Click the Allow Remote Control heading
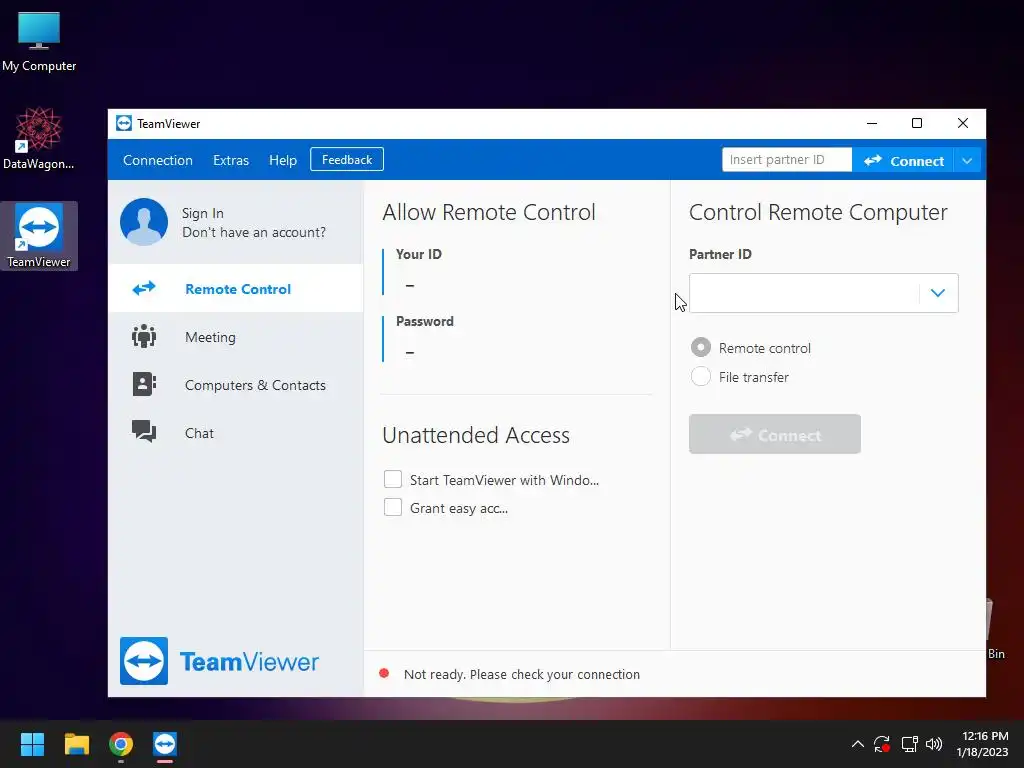 point(488,212)
